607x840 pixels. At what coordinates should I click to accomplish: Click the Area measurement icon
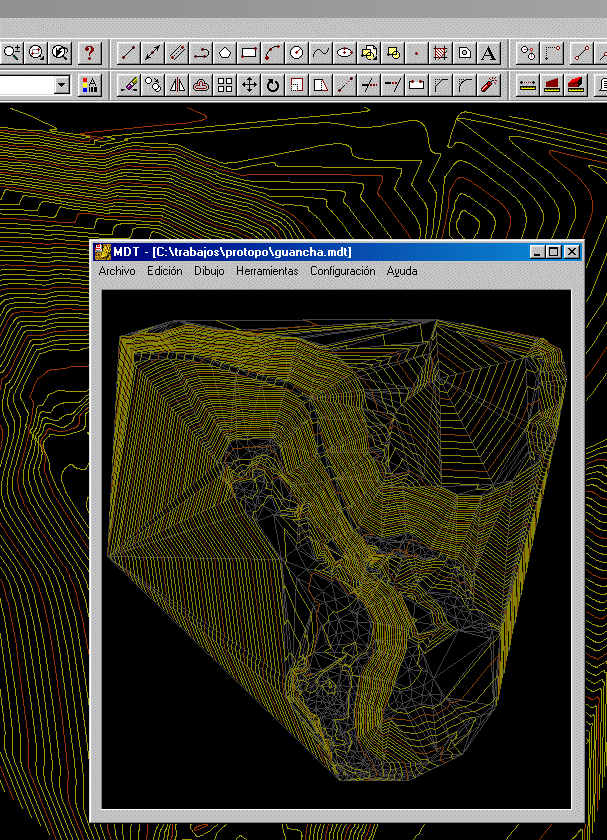pyautogui.click(x=552, y=85)
